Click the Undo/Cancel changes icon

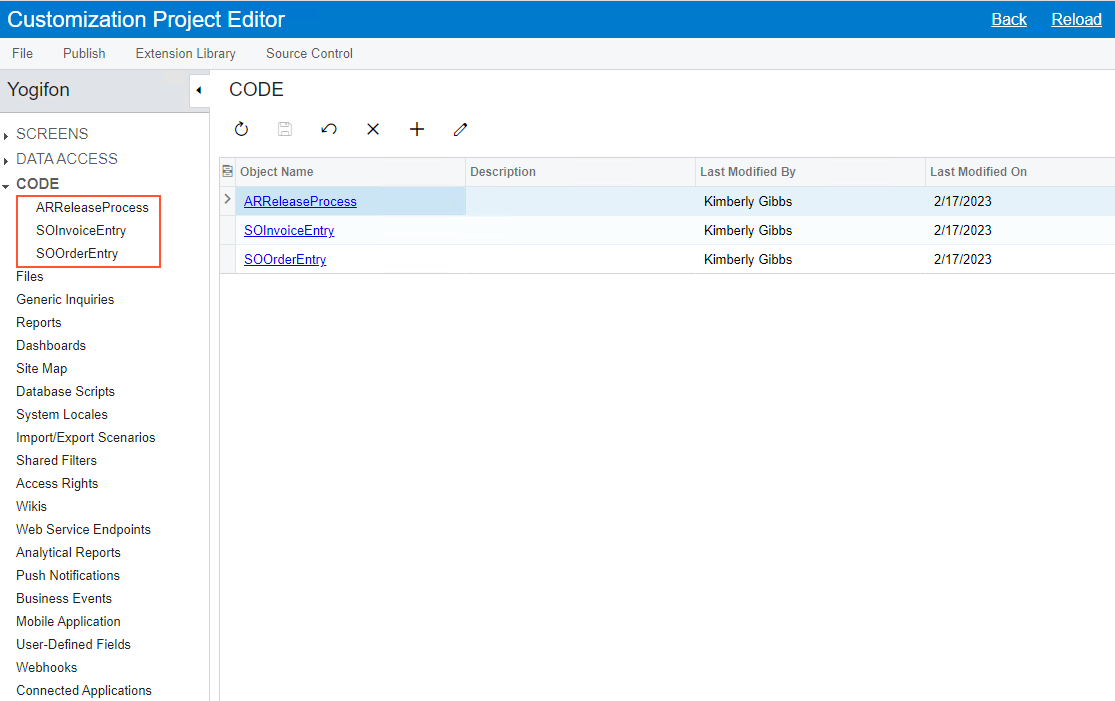tap(329, 129)
